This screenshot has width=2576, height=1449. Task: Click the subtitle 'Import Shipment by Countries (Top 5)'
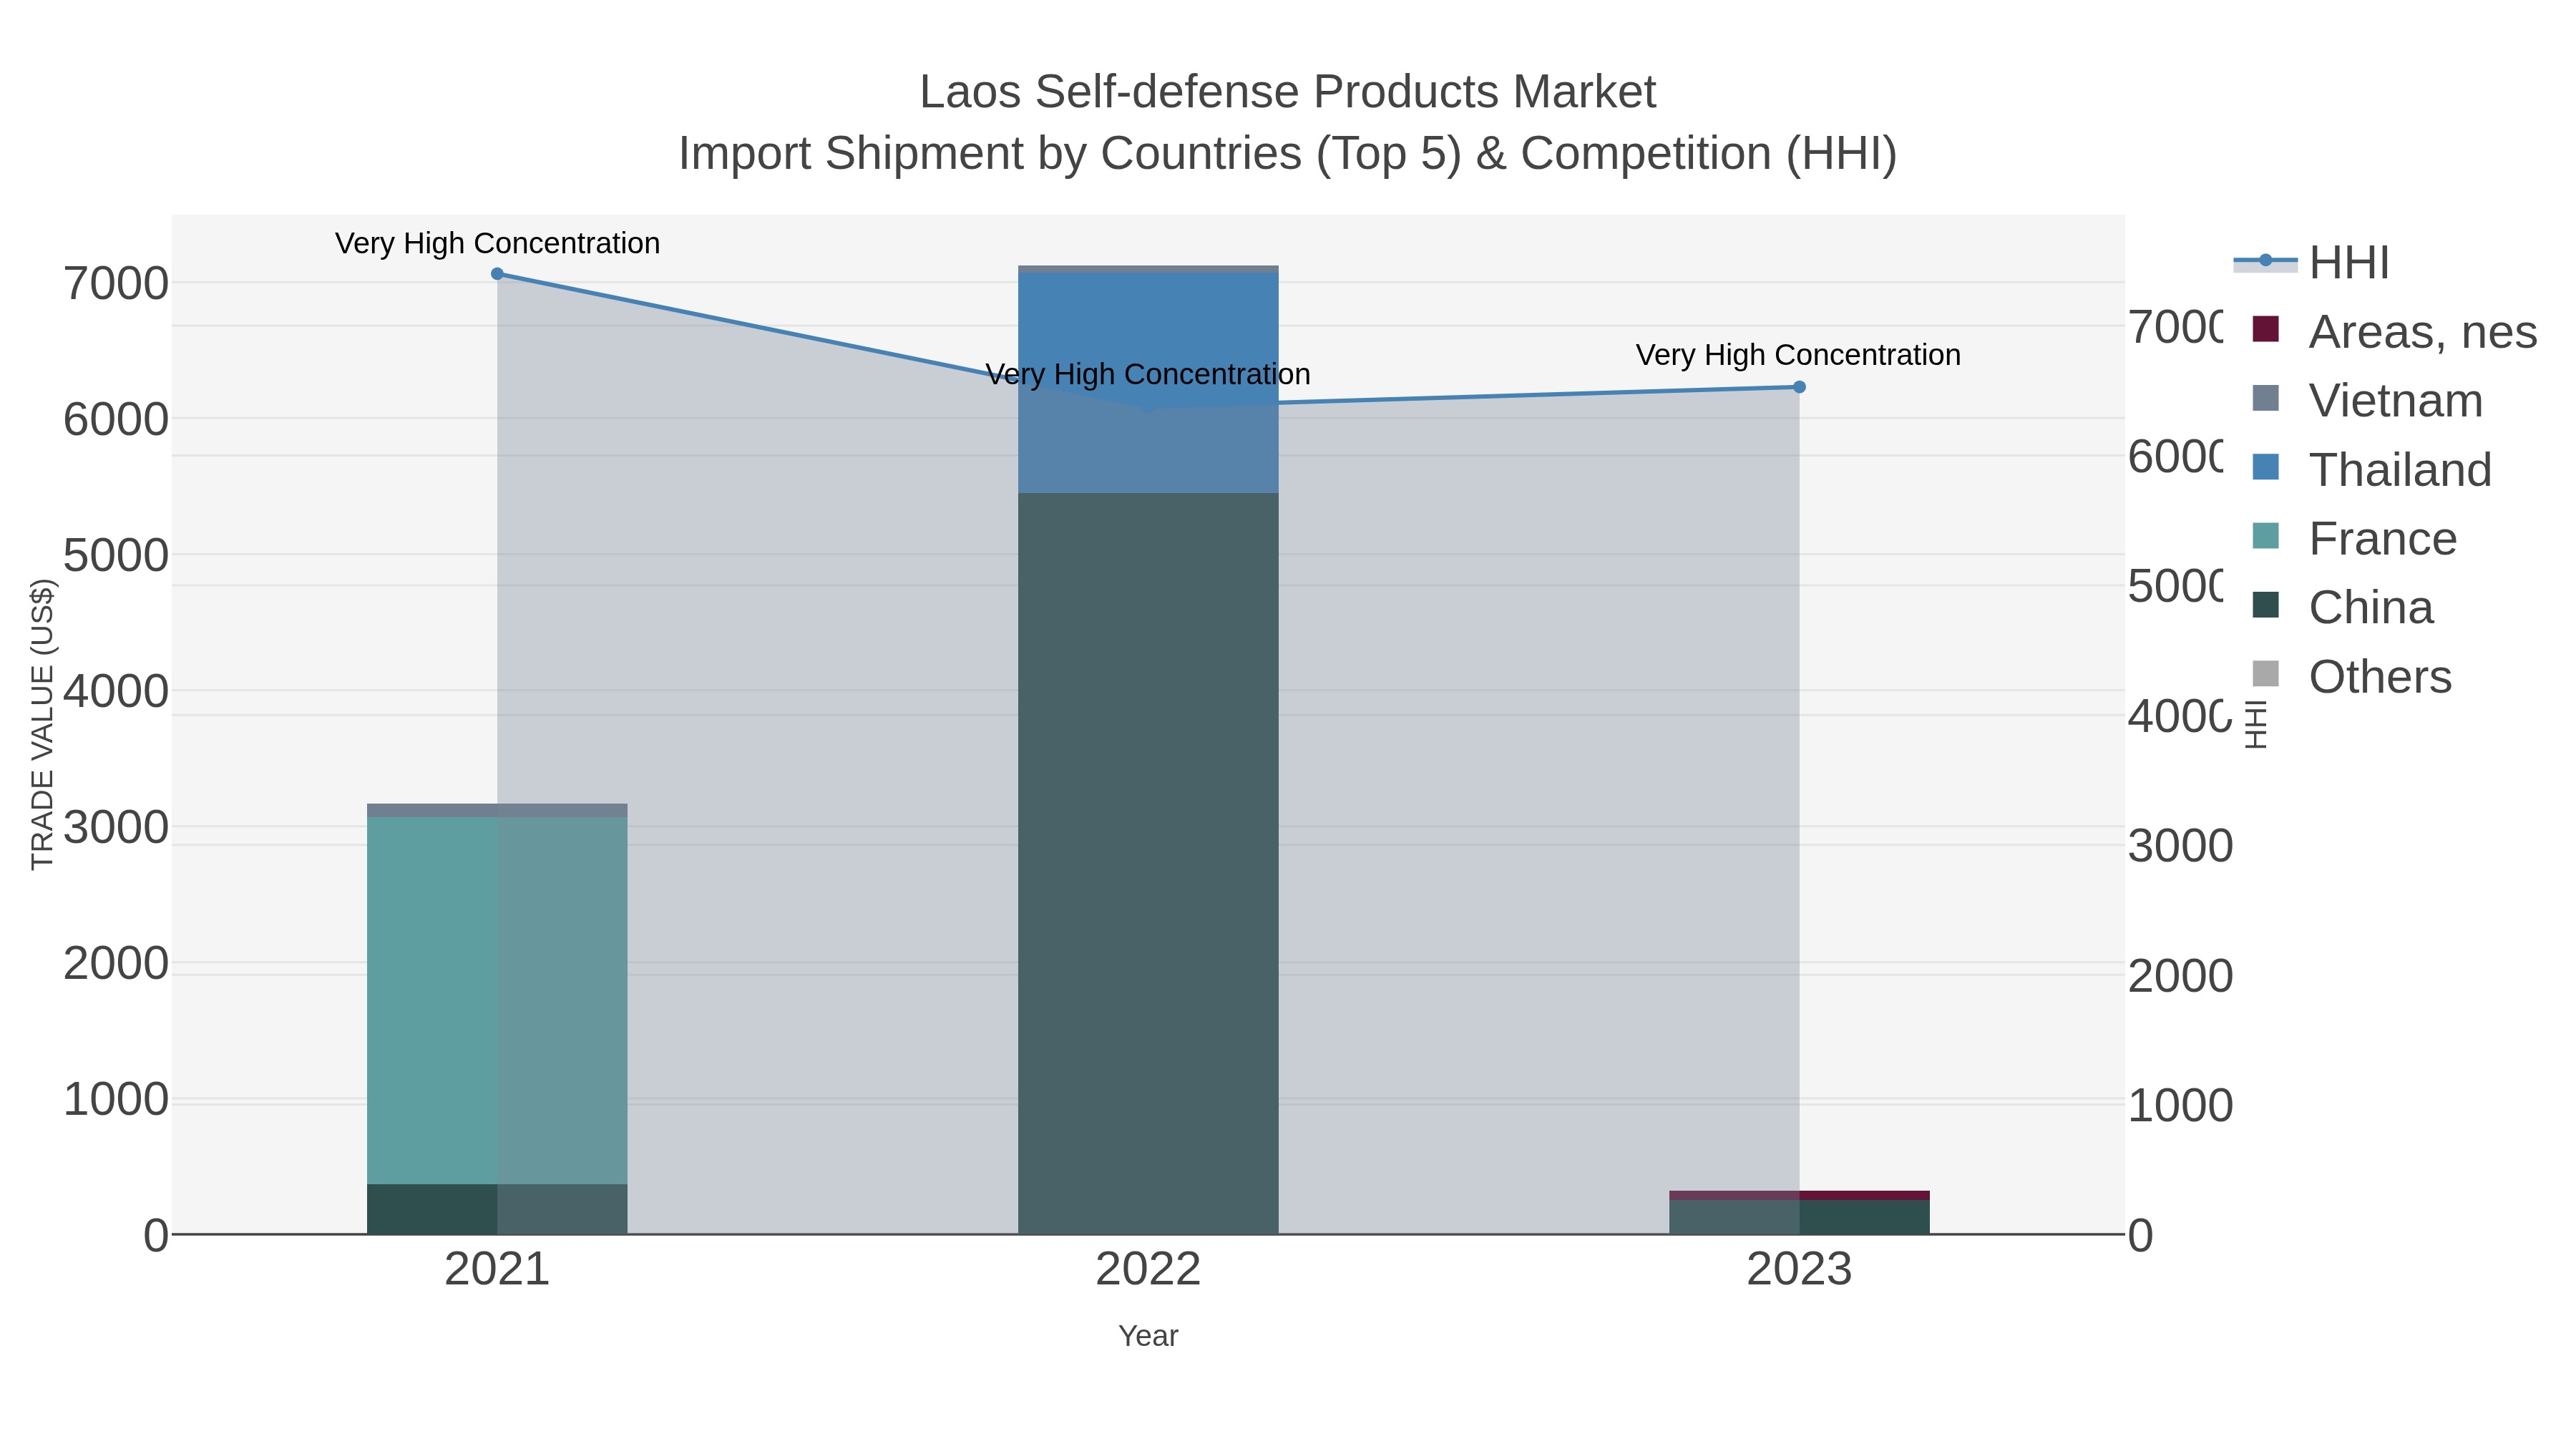click(x=1071, y=154)
